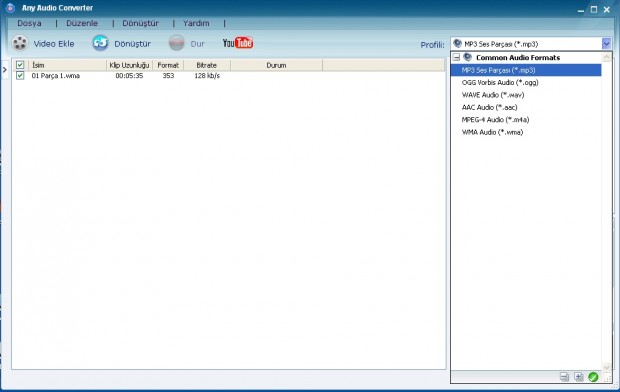620x392 pixels.
Task: Click the blue Dönüştür convert icon
Action: coord(100,43)
